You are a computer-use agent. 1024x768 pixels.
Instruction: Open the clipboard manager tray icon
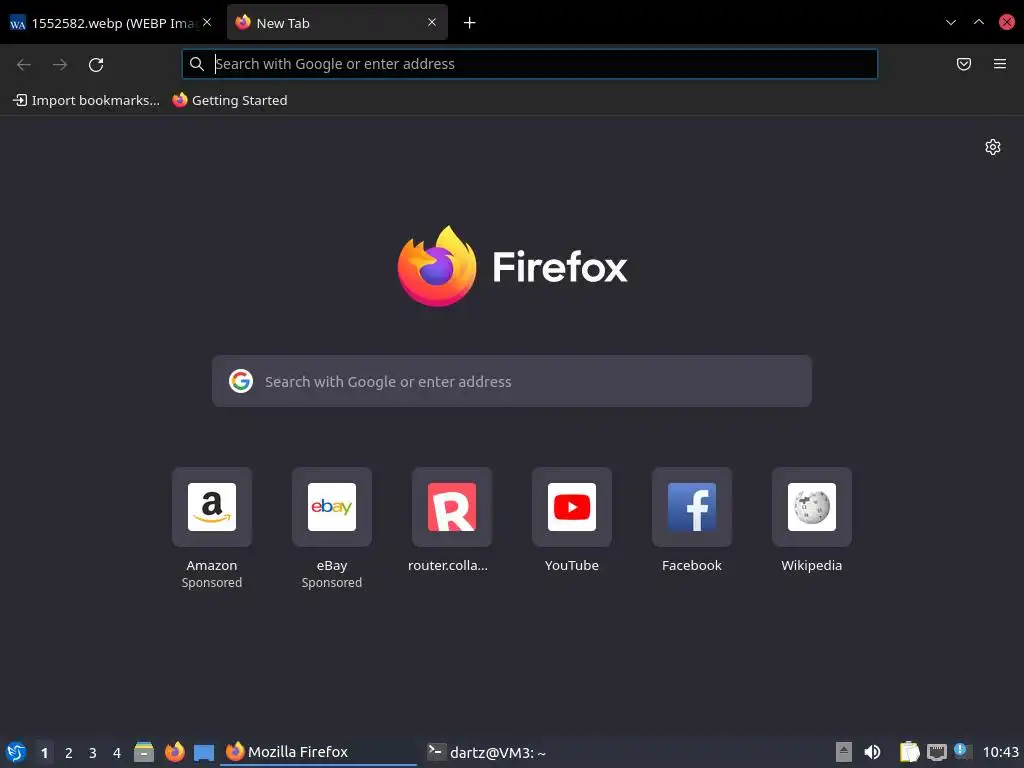point(909,752)
